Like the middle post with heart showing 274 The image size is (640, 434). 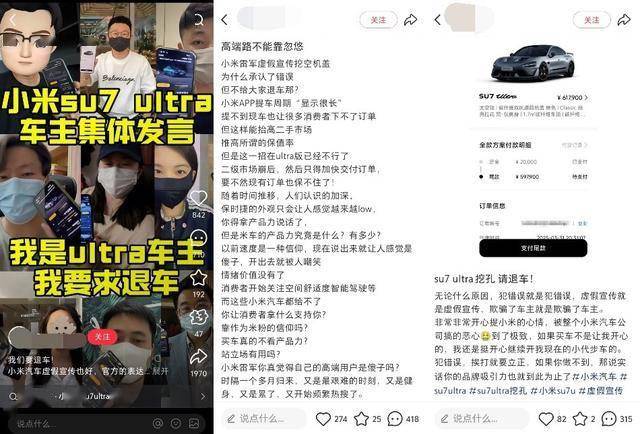tap(323, 419)
